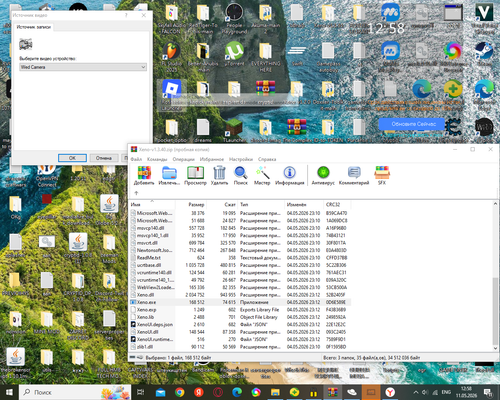Click the Отмена button in the dialog
Viewport: 500px width, 400px height.
104,158
